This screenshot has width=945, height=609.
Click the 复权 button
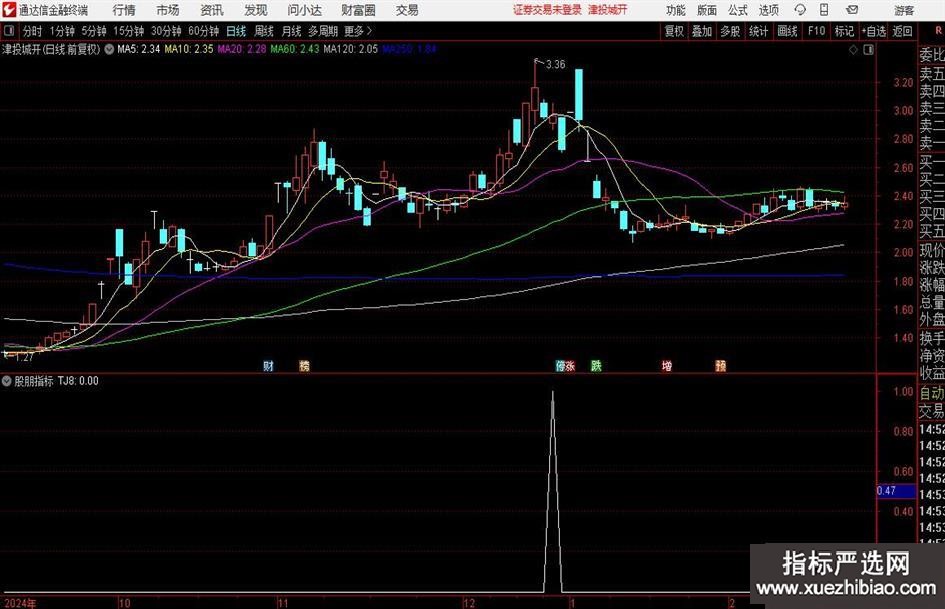coord(674,31)
